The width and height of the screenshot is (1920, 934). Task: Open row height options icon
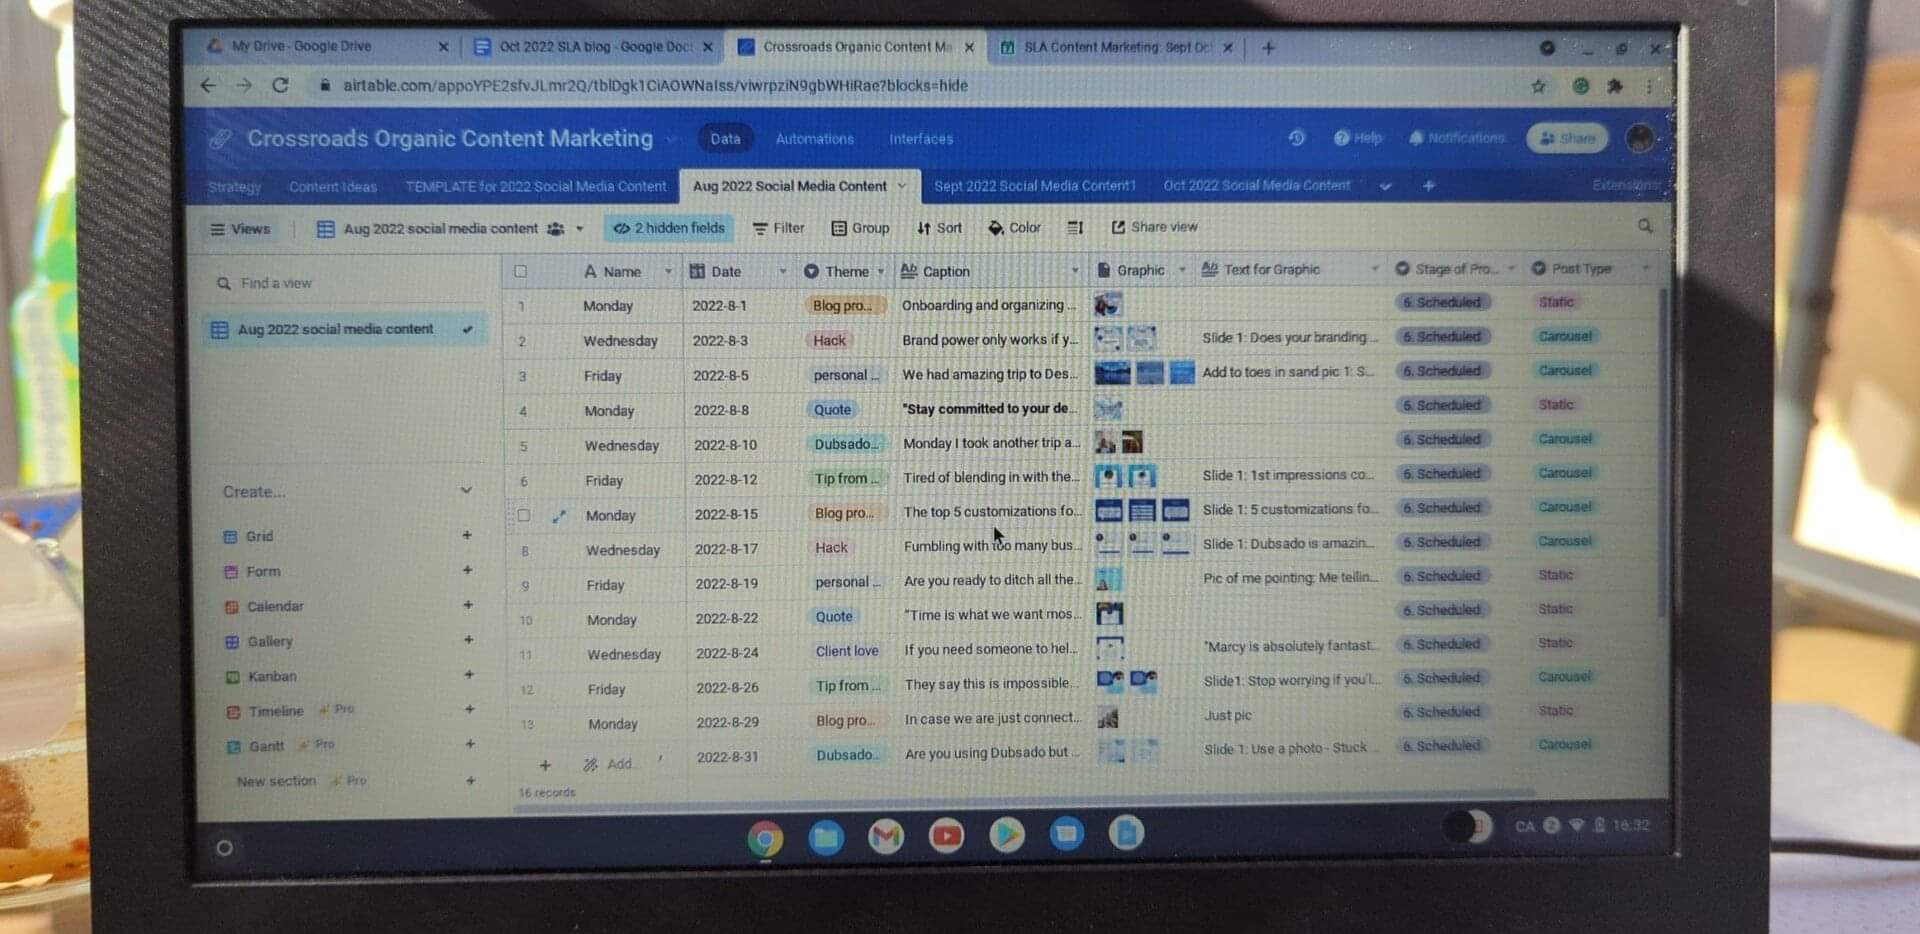1075,228
